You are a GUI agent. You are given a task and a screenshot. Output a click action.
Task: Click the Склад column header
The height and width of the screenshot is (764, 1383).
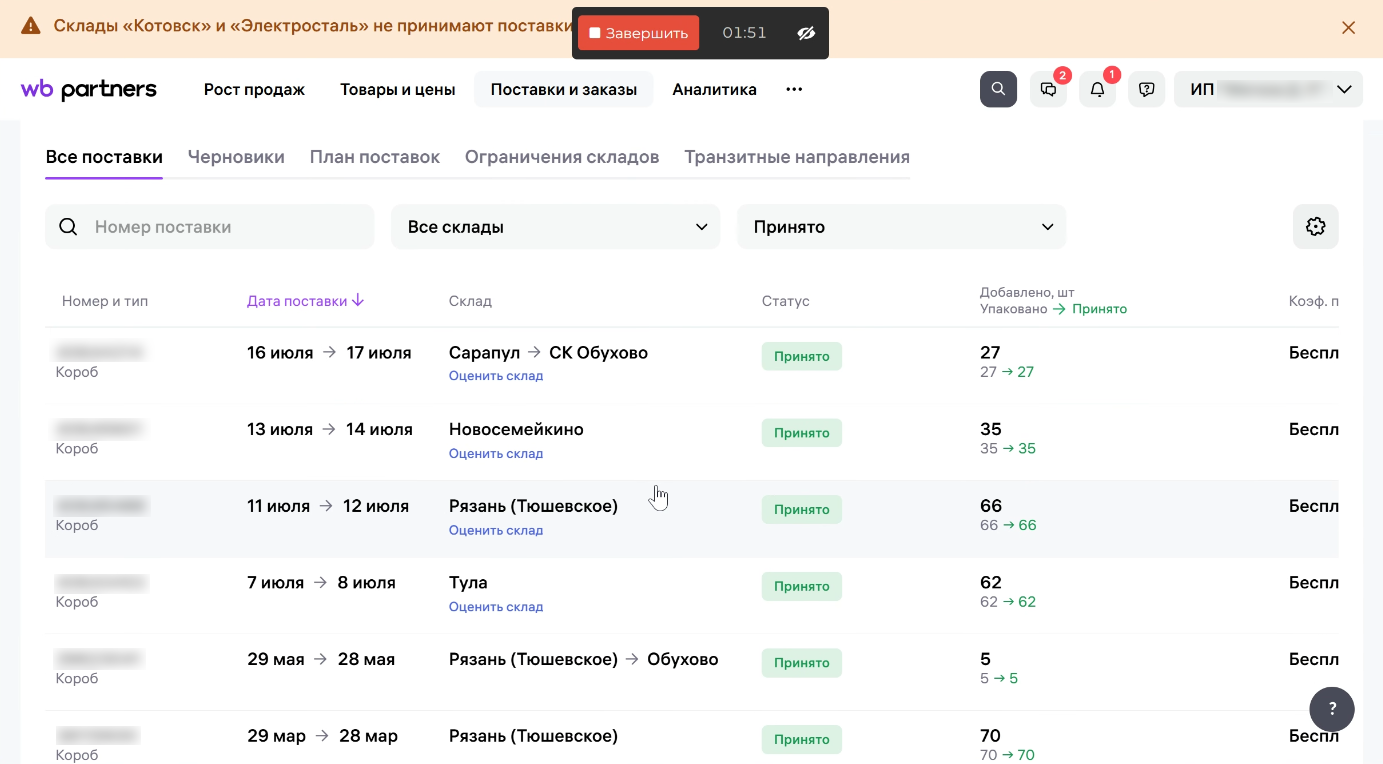(x=470, y=301)
